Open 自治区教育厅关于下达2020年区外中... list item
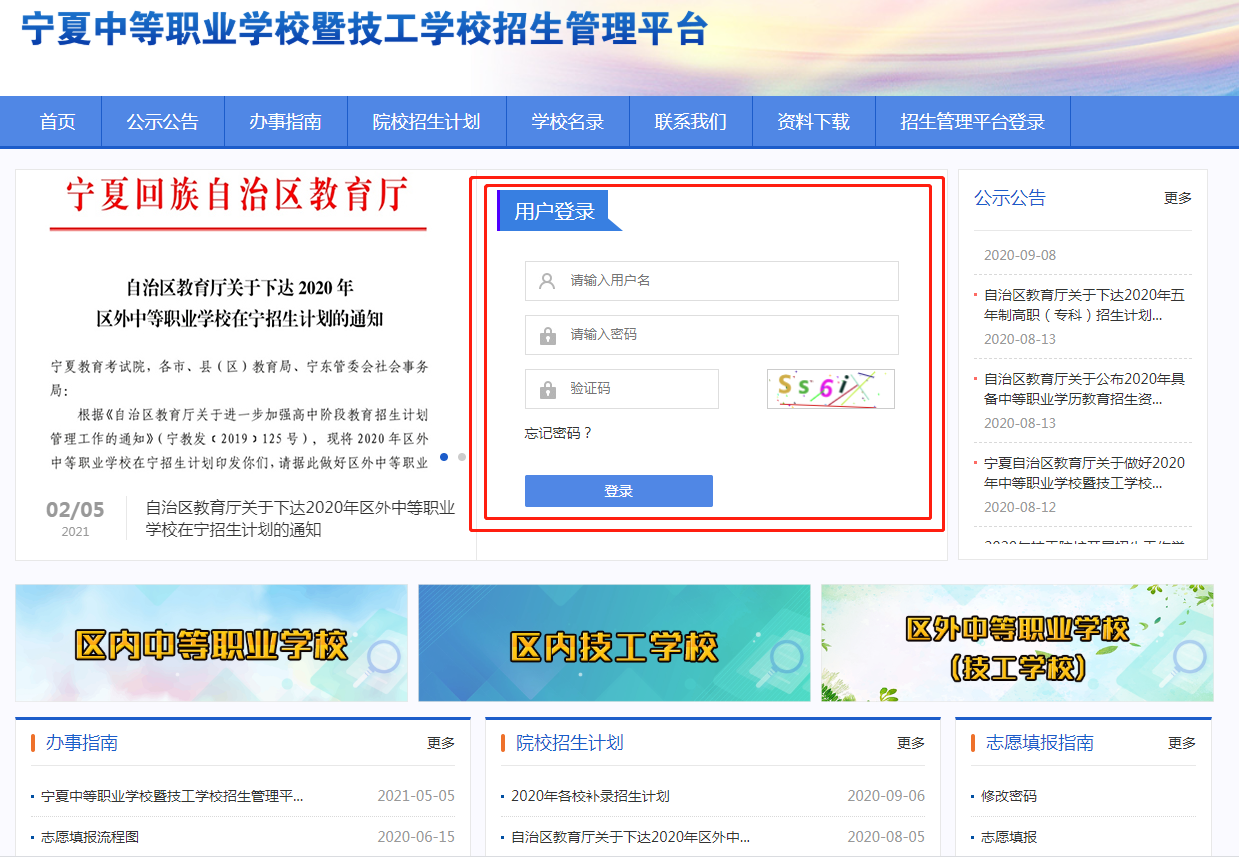The width and height of the screenshot is (1239, 868). pyautogui.click(x=630, y=837)
